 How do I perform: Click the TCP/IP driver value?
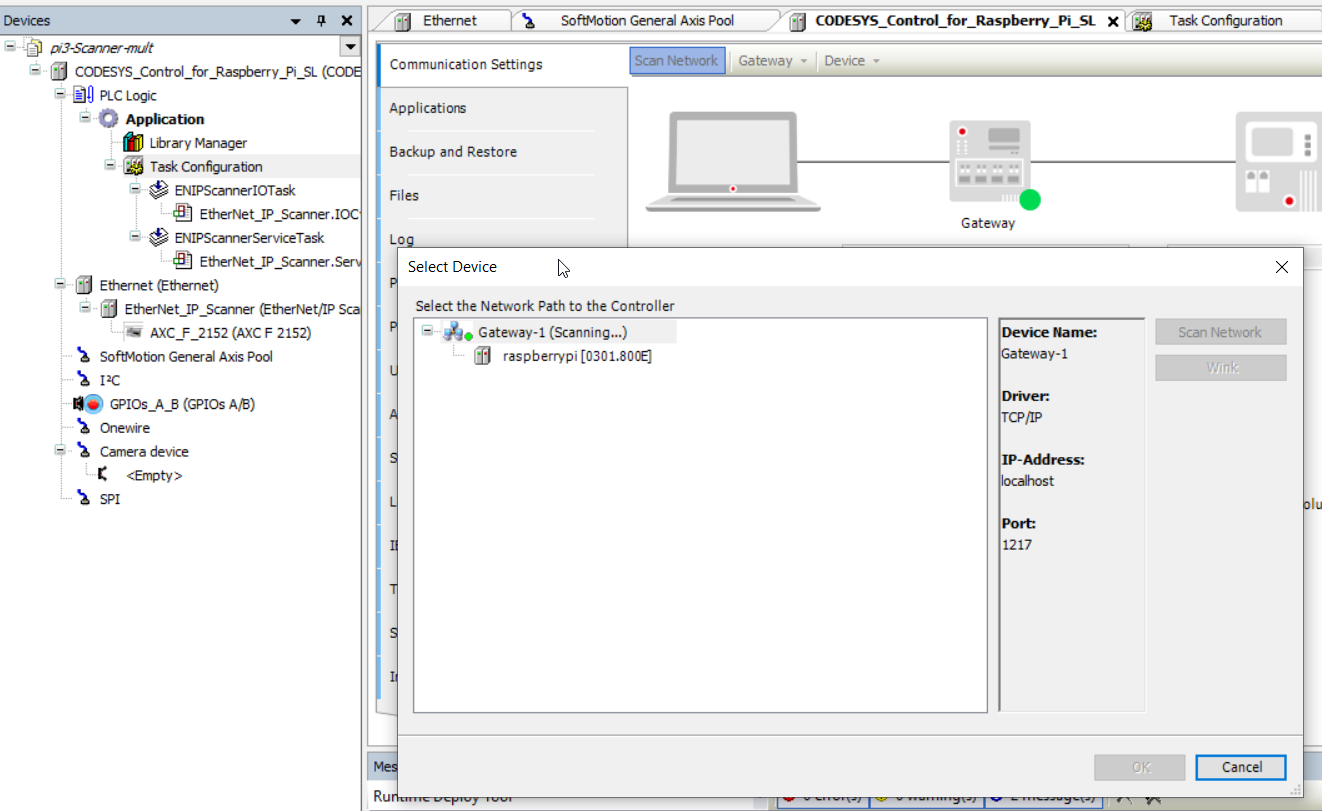[1021, 417]
